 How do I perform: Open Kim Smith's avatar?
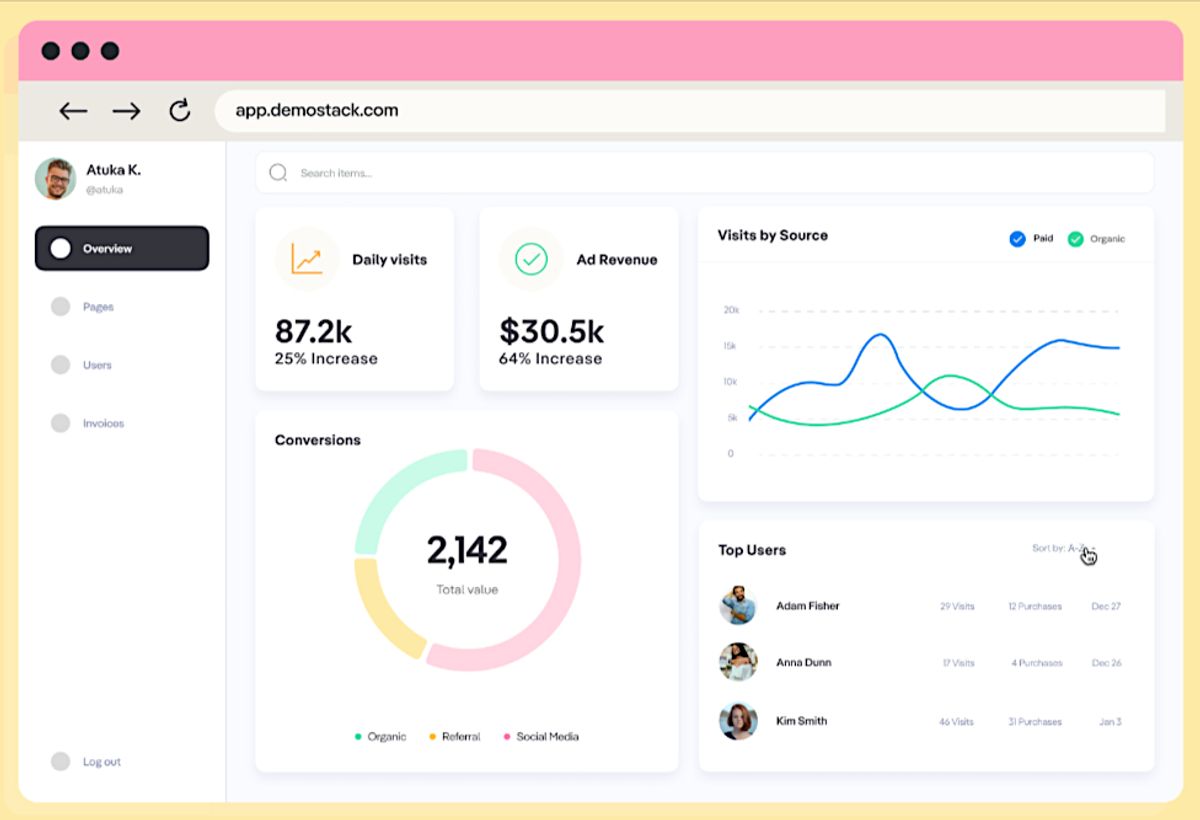click(738, 720)
